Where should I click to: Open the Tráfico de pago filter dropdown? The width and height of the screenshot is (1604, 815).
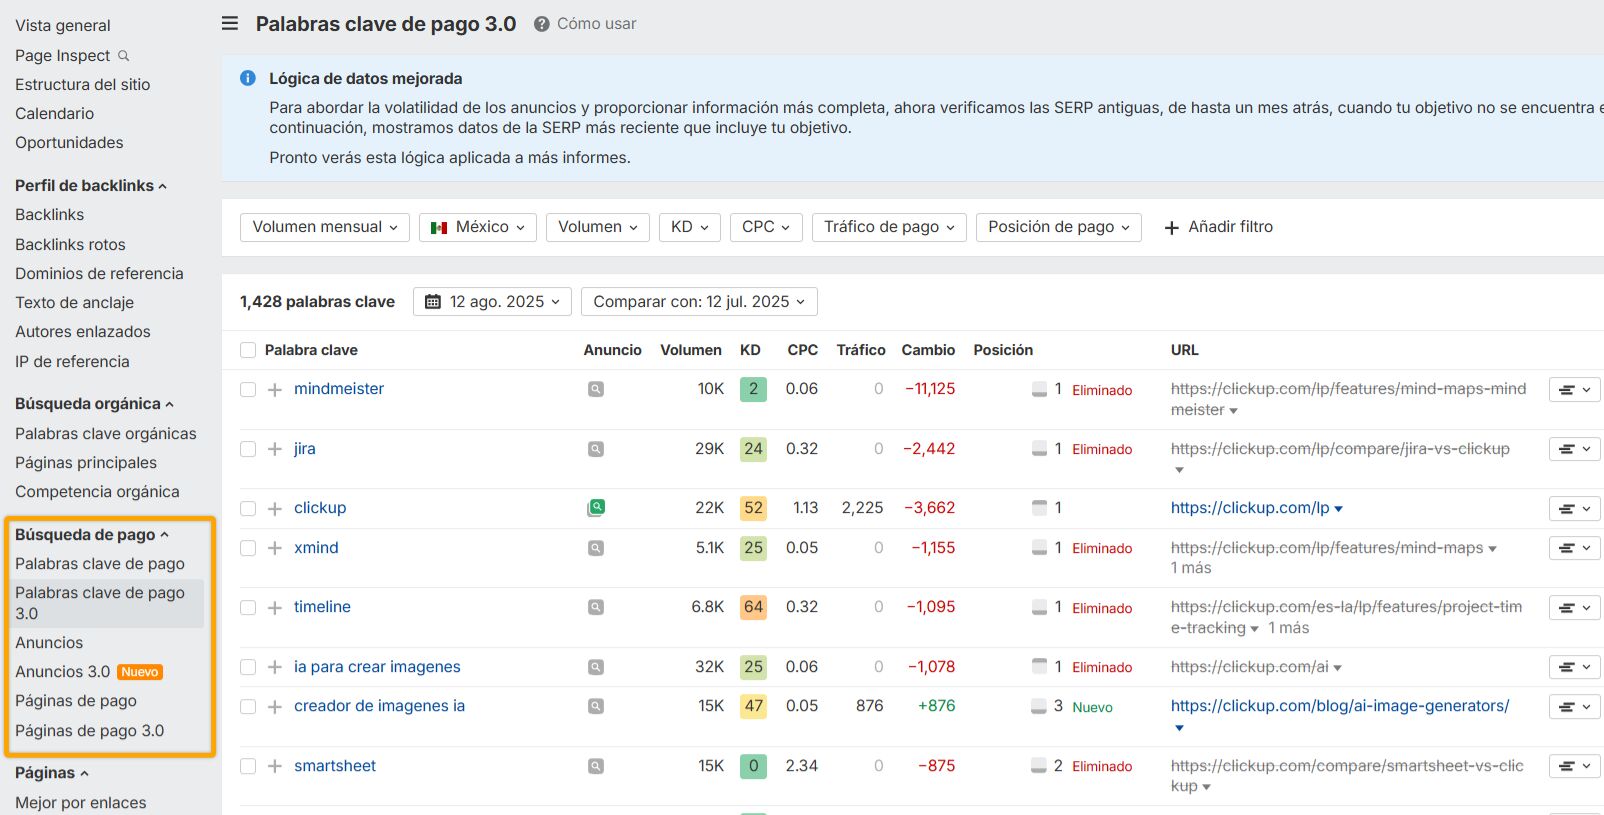click(889, 227)
